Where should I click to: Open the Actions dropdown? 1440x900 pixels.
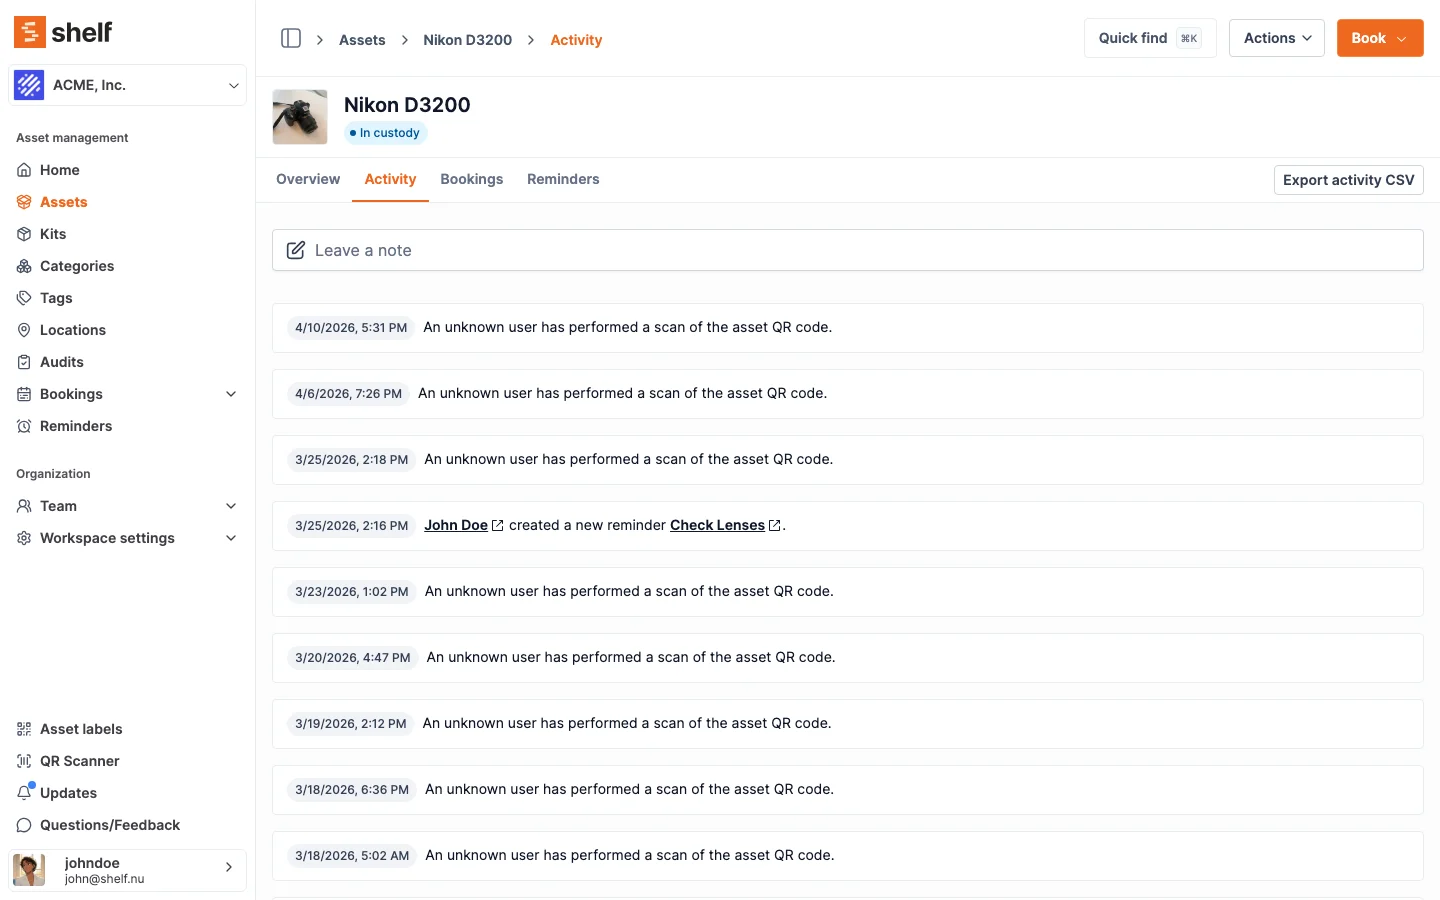click(x=1276, y=38)
